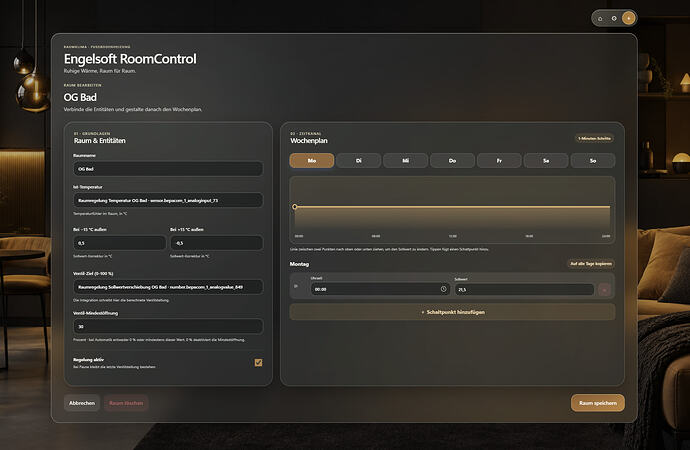
Task: Click the orange add-room icon at top right
Action: click(628, 18)
